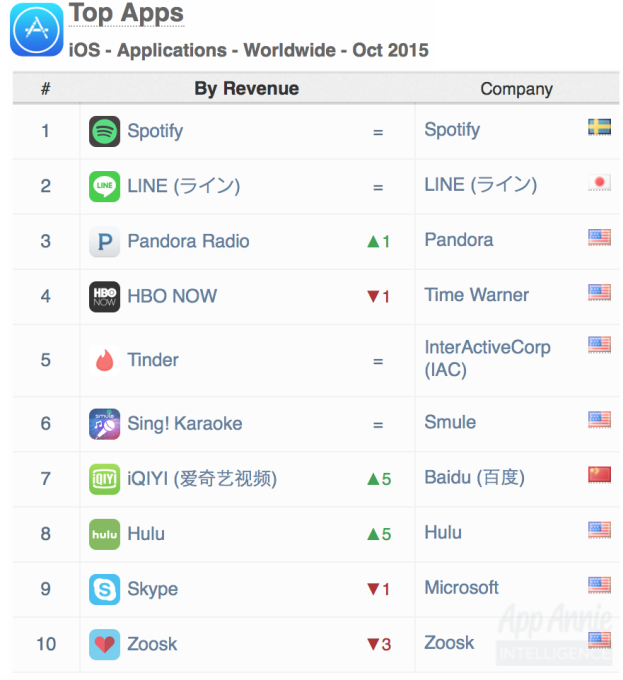The width and height of the screenshot is (623, 680).
Task: Click the App Store logo icon
Action: pos(36,29)
